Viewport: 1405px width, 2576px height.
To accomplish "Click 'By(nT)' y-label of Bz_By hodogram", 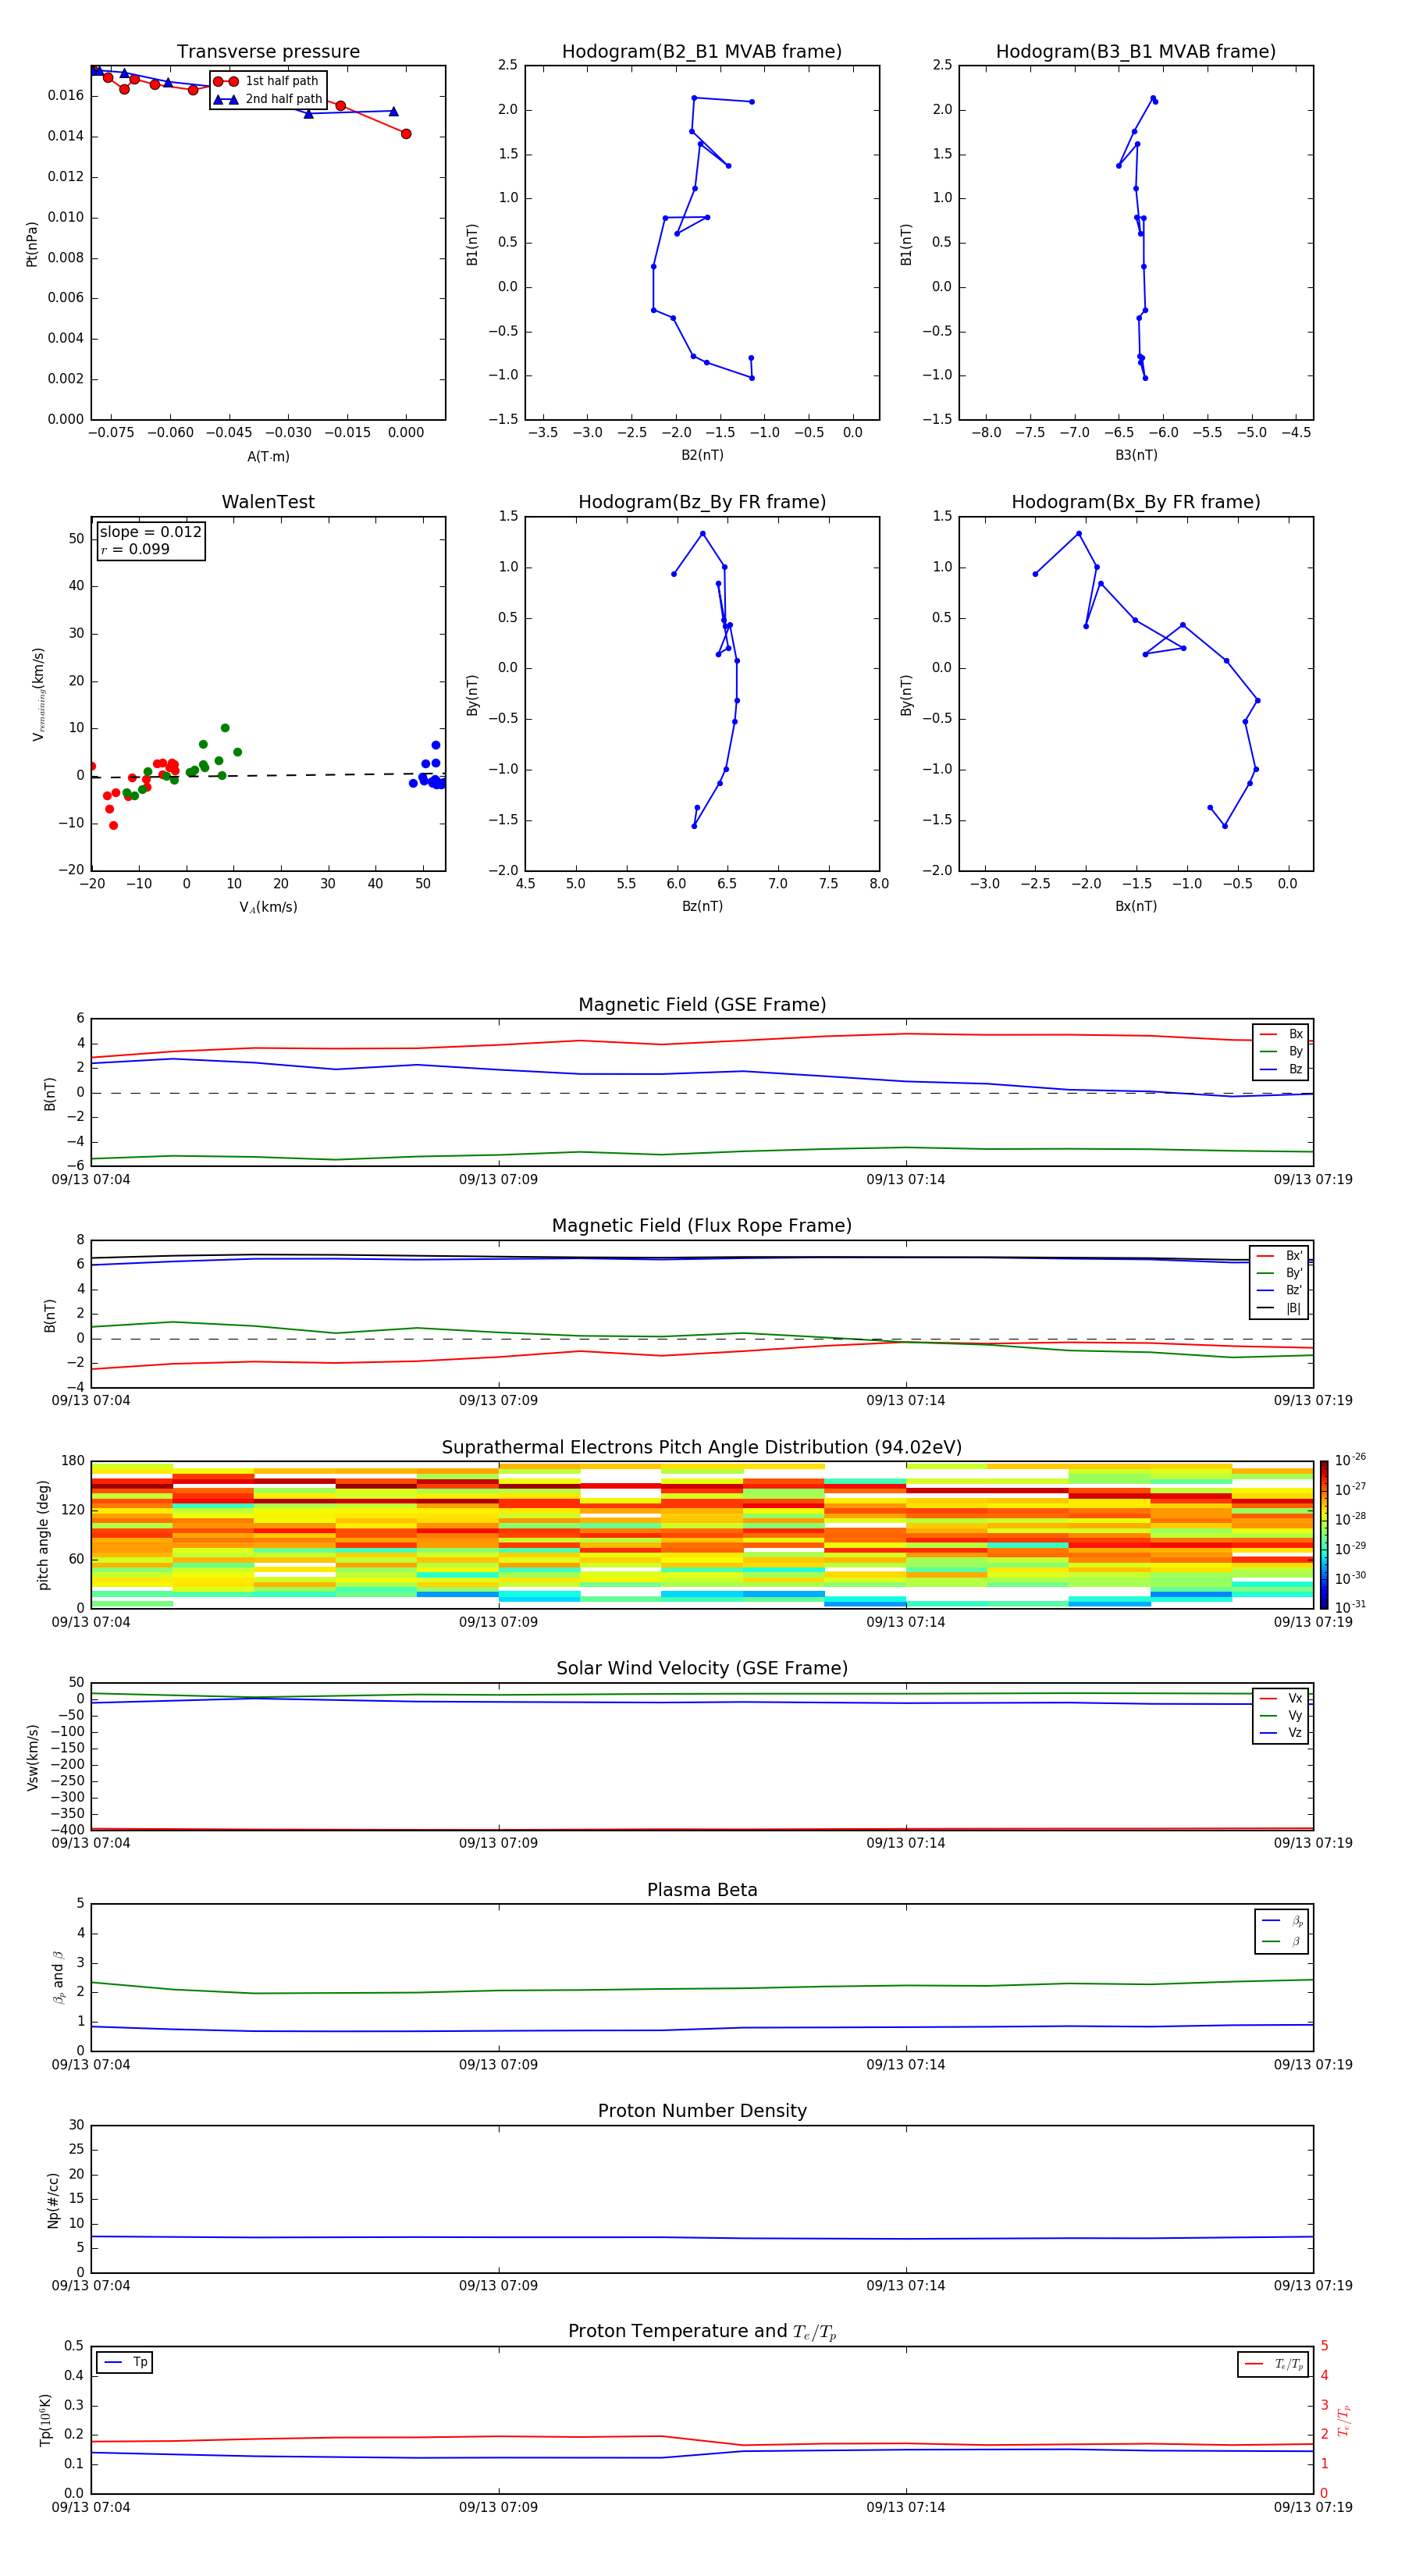I will tap(472, 695).
